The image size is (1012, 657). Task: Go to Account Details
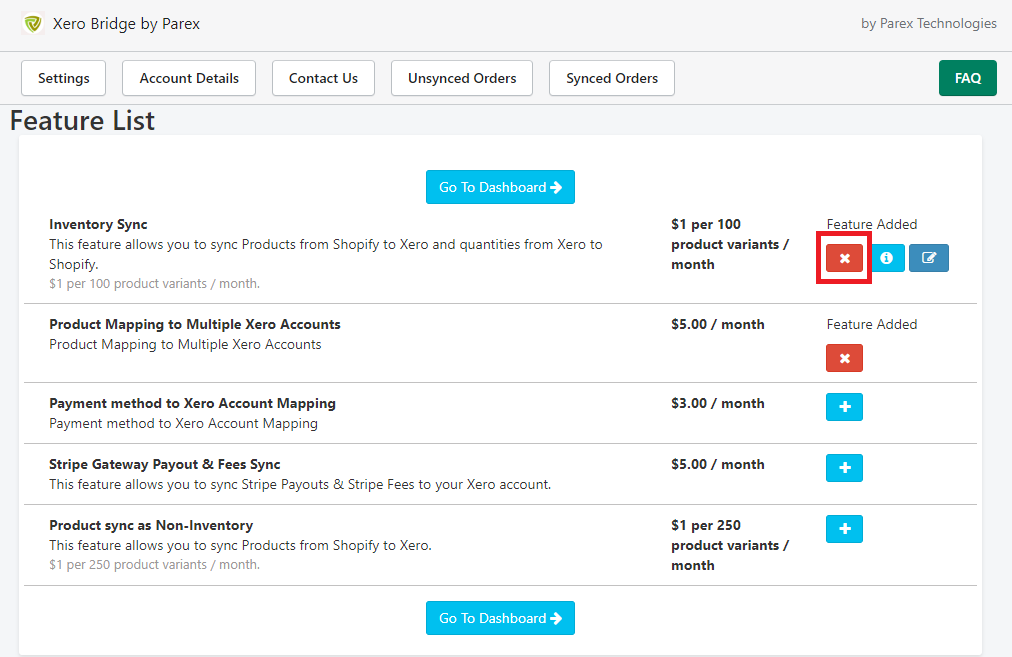189,78
